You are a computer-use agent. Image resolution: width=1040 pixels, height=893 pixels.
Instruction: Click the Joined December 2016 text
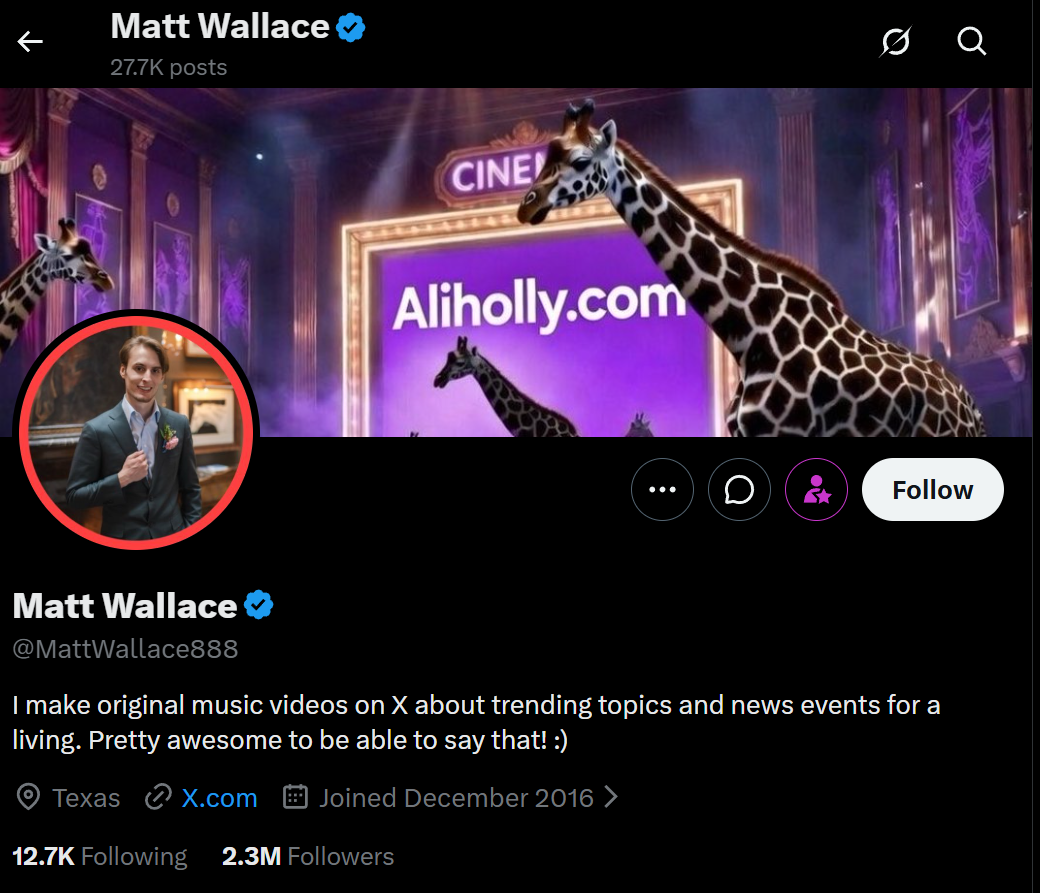click(x=456, y=798)
